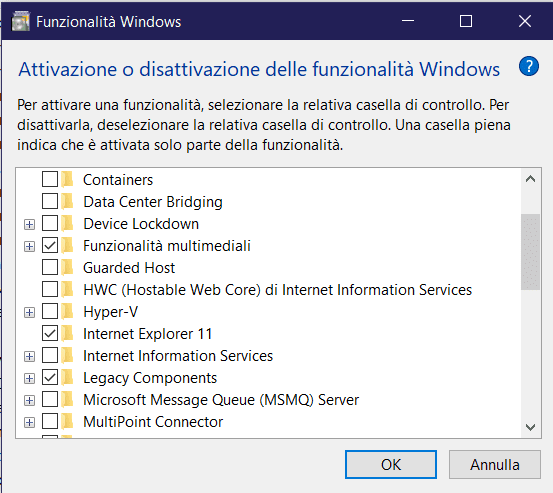553x493 pixels.
Task: Expand the Legacy Components node
Action: point(29,378)
